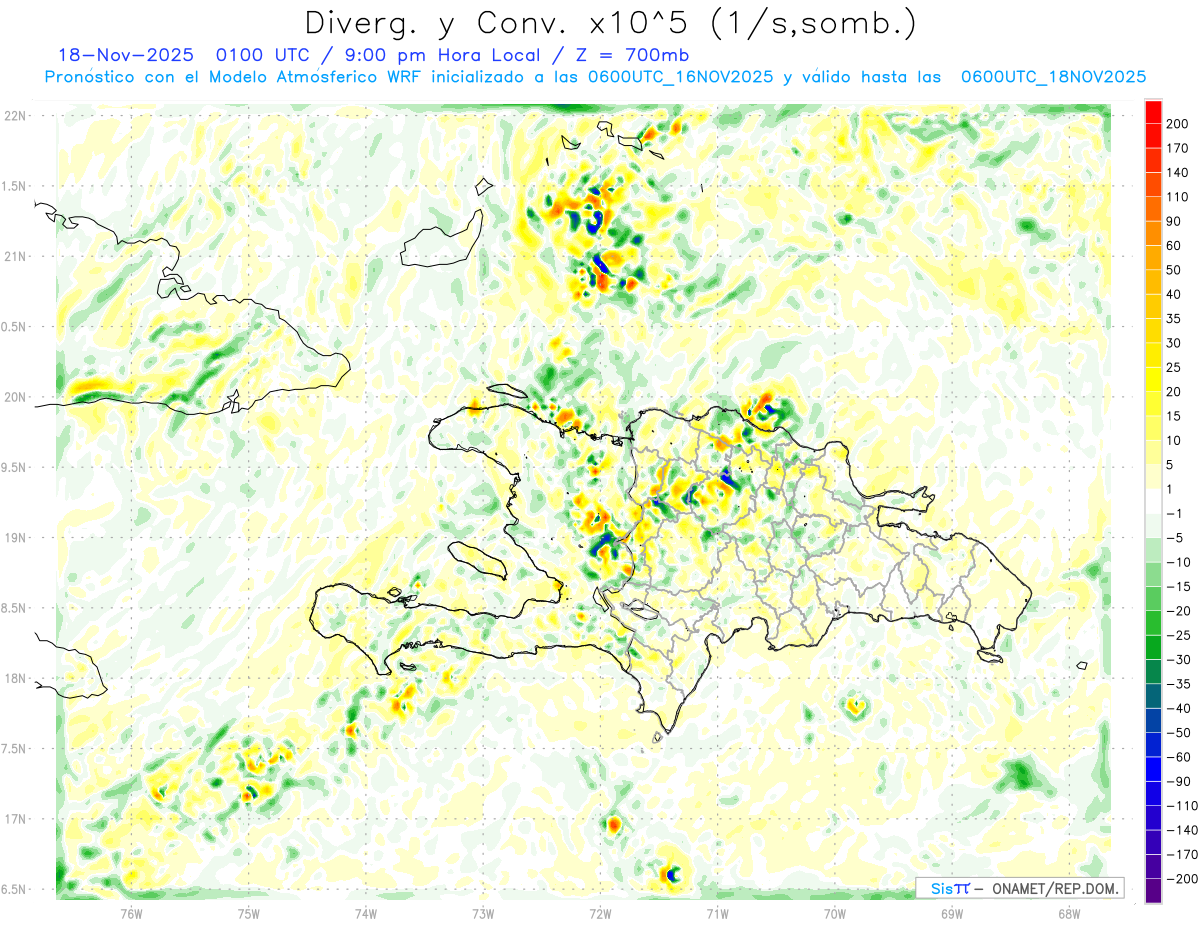Click the "20N" latitude label
The width and height of the screenshot is (1200, 927).
coord(15,397)
